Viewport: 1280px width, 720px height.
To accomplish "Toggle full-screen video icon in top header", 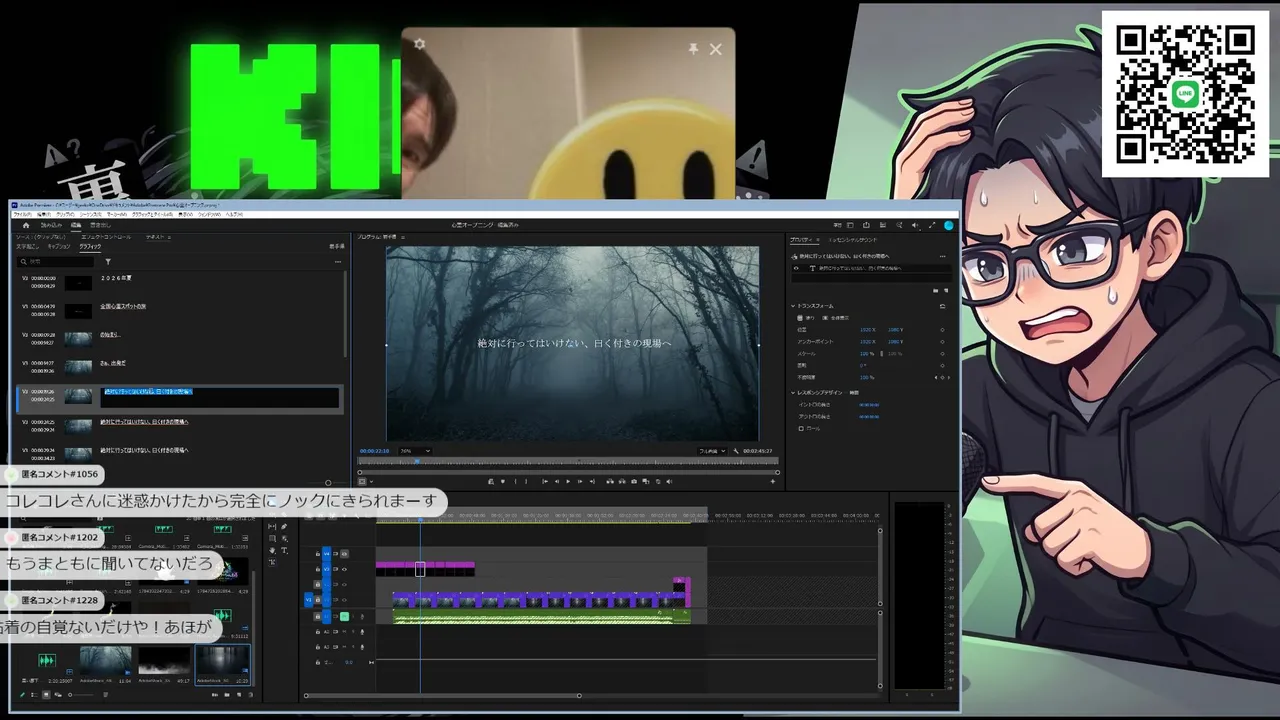I will pyautogui.click(x=932, y=225).
